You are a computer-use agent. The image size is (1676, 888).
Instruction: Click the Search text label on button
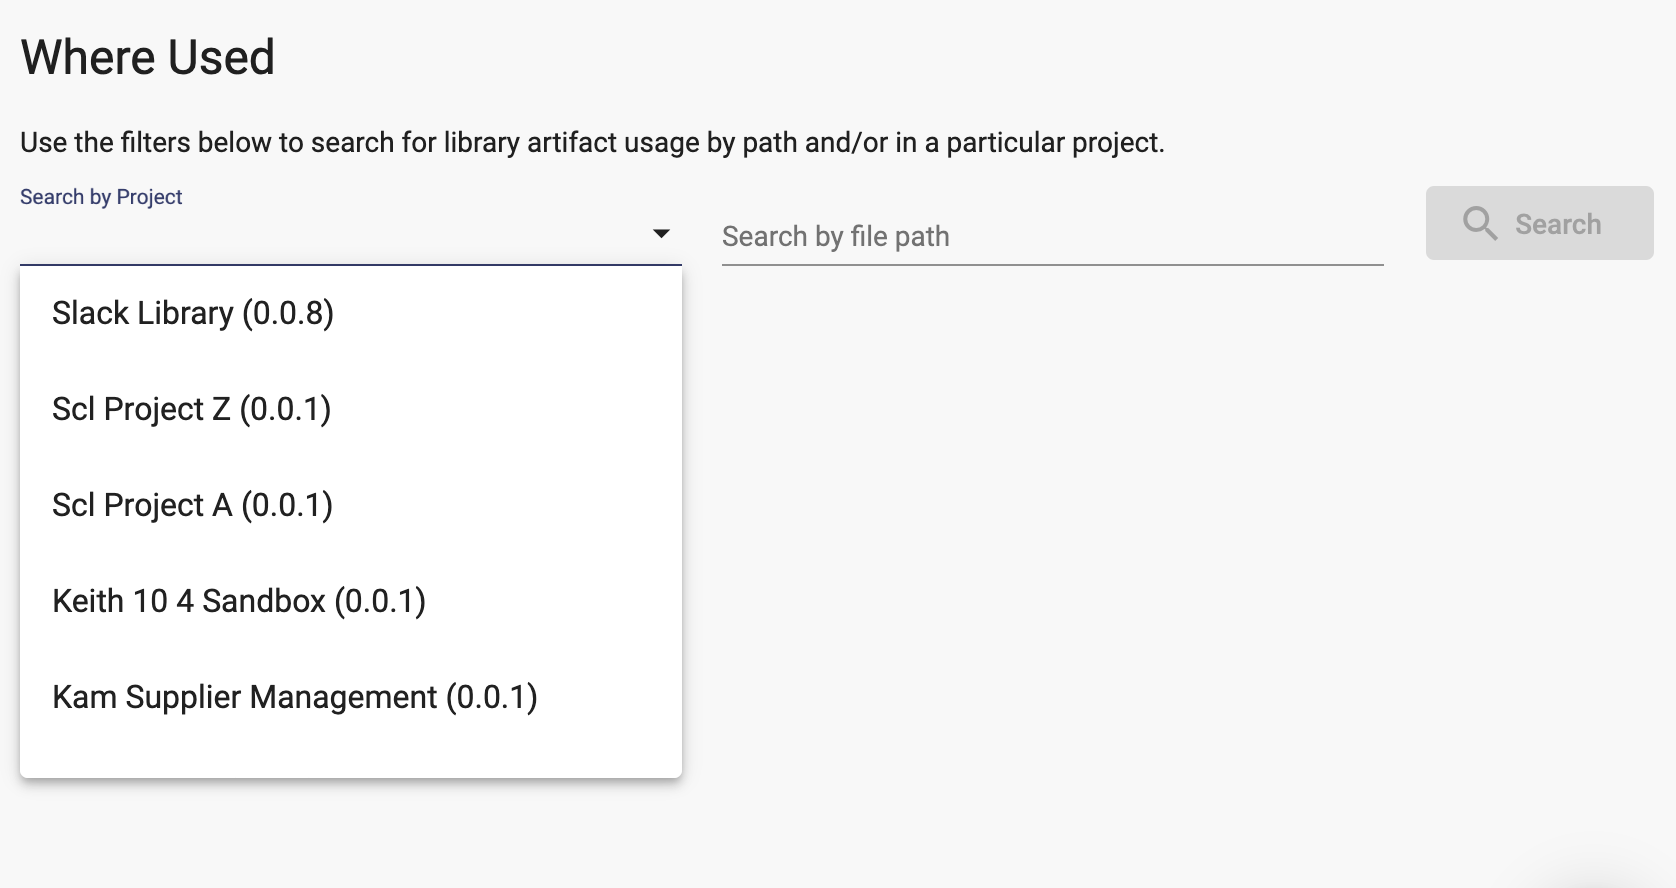coord(1558,224)
